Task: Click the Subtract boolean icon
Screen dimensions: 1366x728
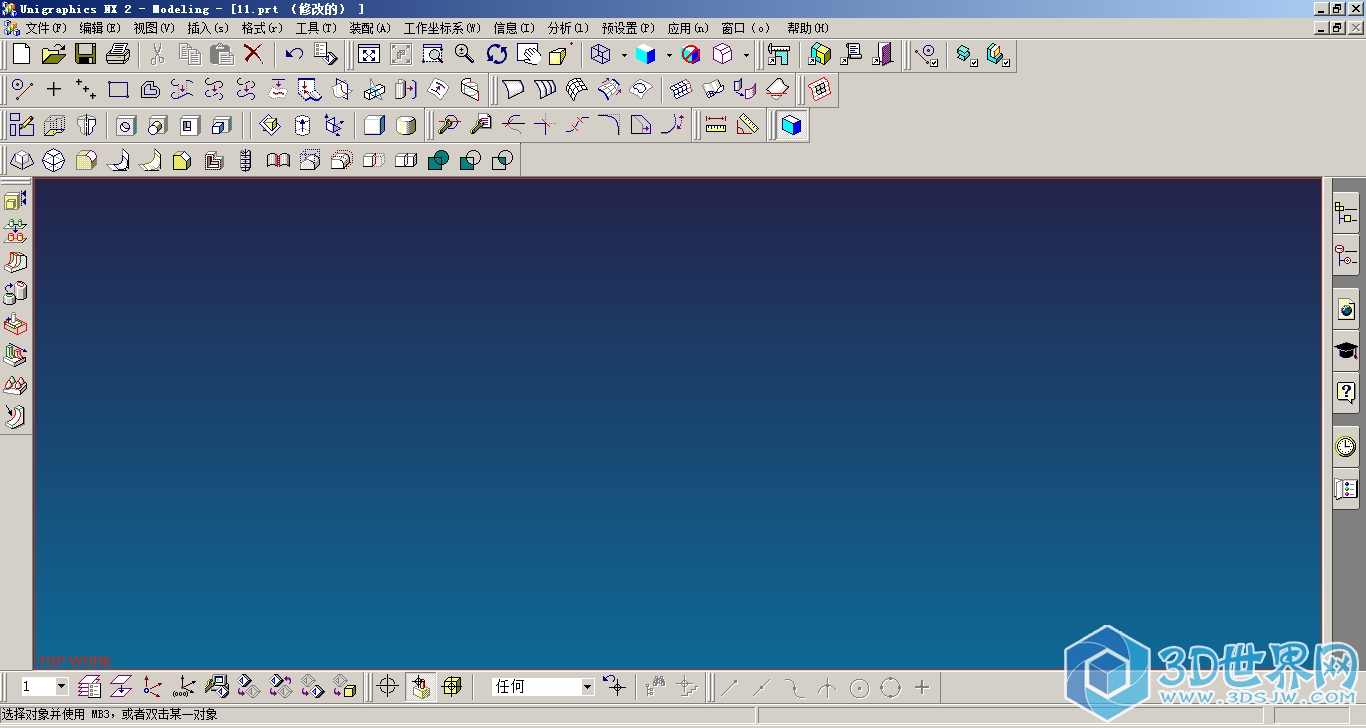Action: click(470, 160)
